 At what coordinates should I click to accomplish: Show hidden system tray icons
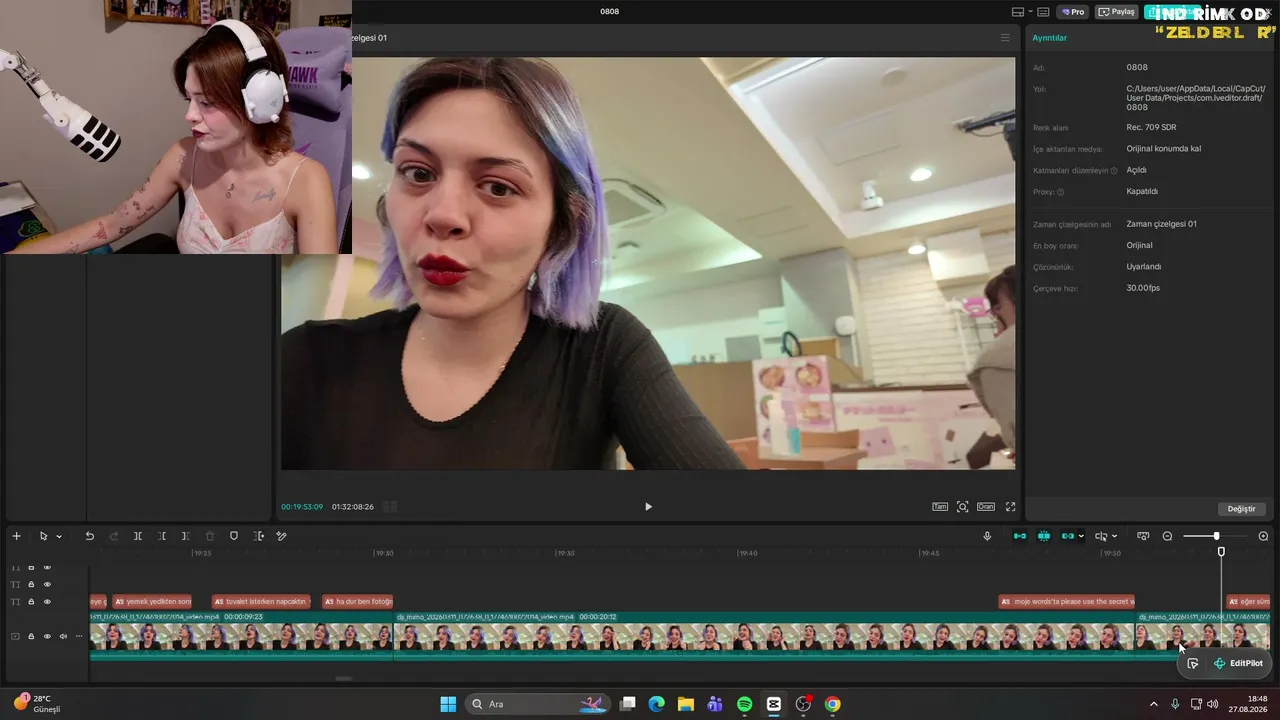click(x=1153, y=704)
